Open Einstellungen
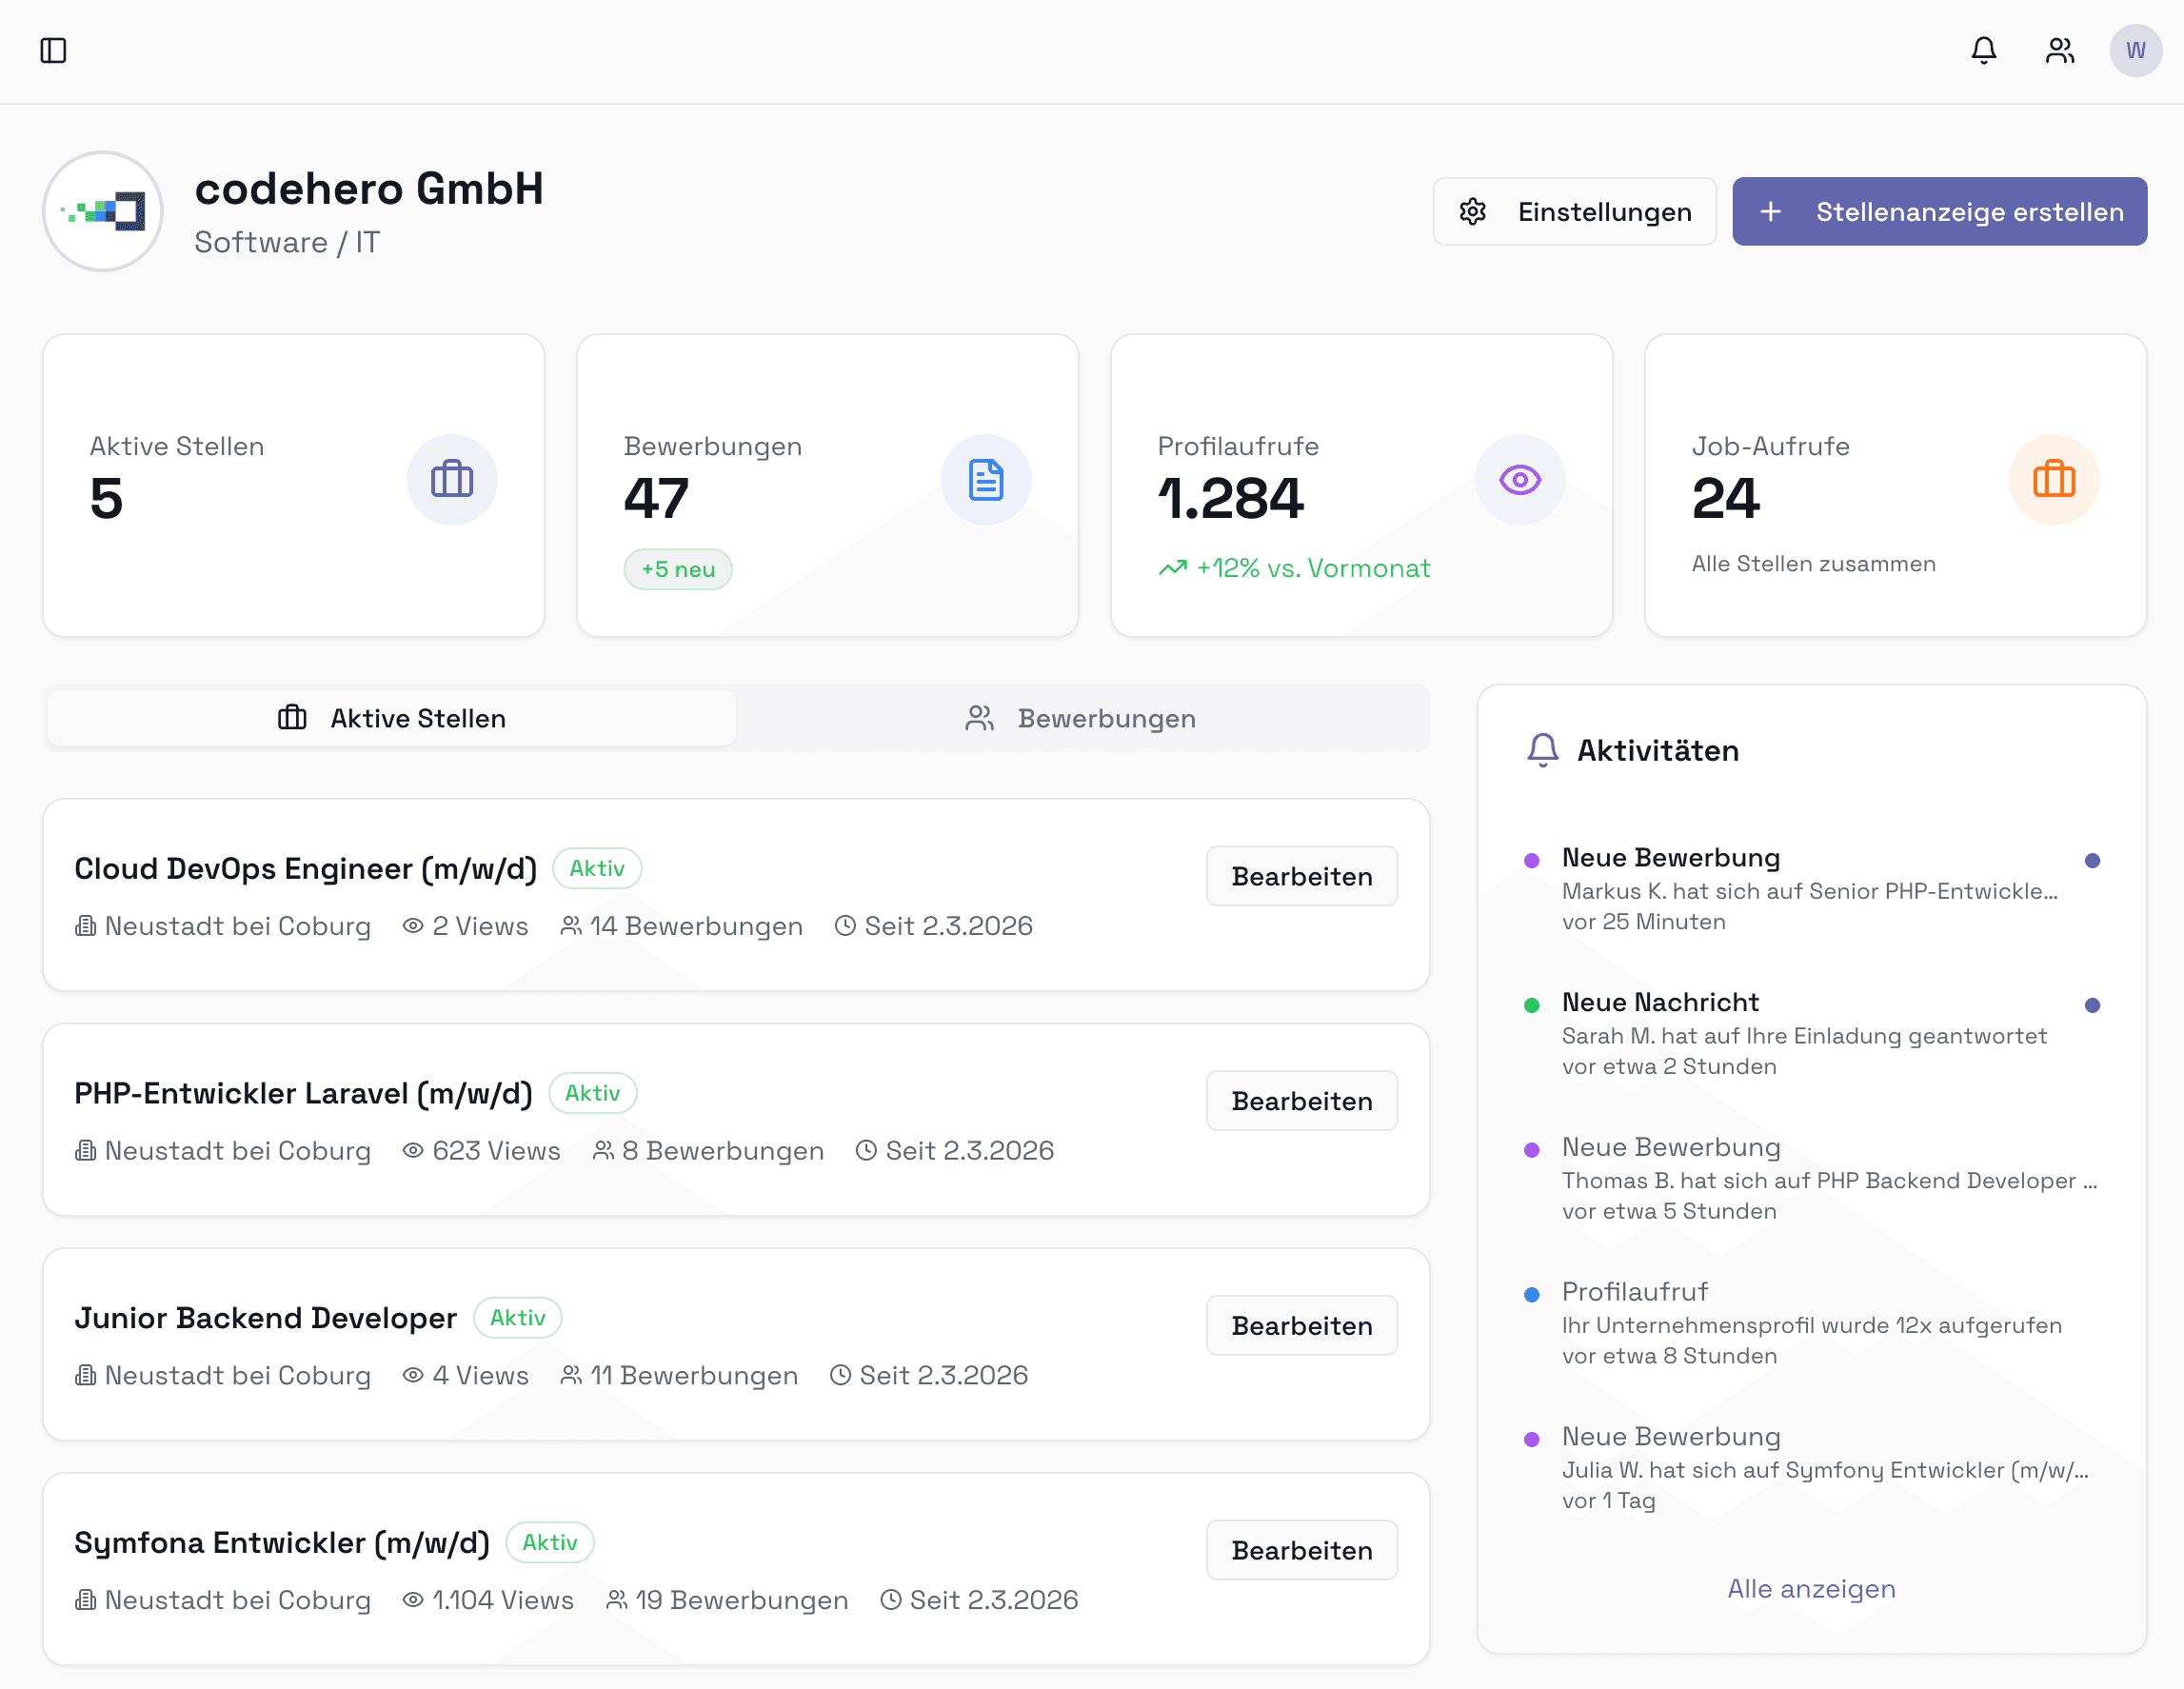Image resolution: width=2184 pixels, height=1689 pixels. tap(1574, 211)
